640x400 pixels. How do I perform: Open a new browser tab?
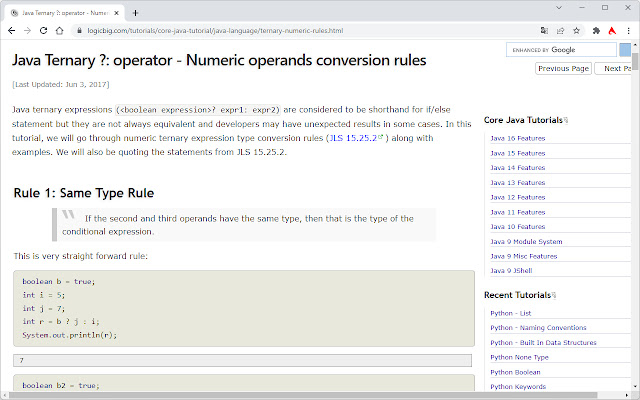(135, 12)
